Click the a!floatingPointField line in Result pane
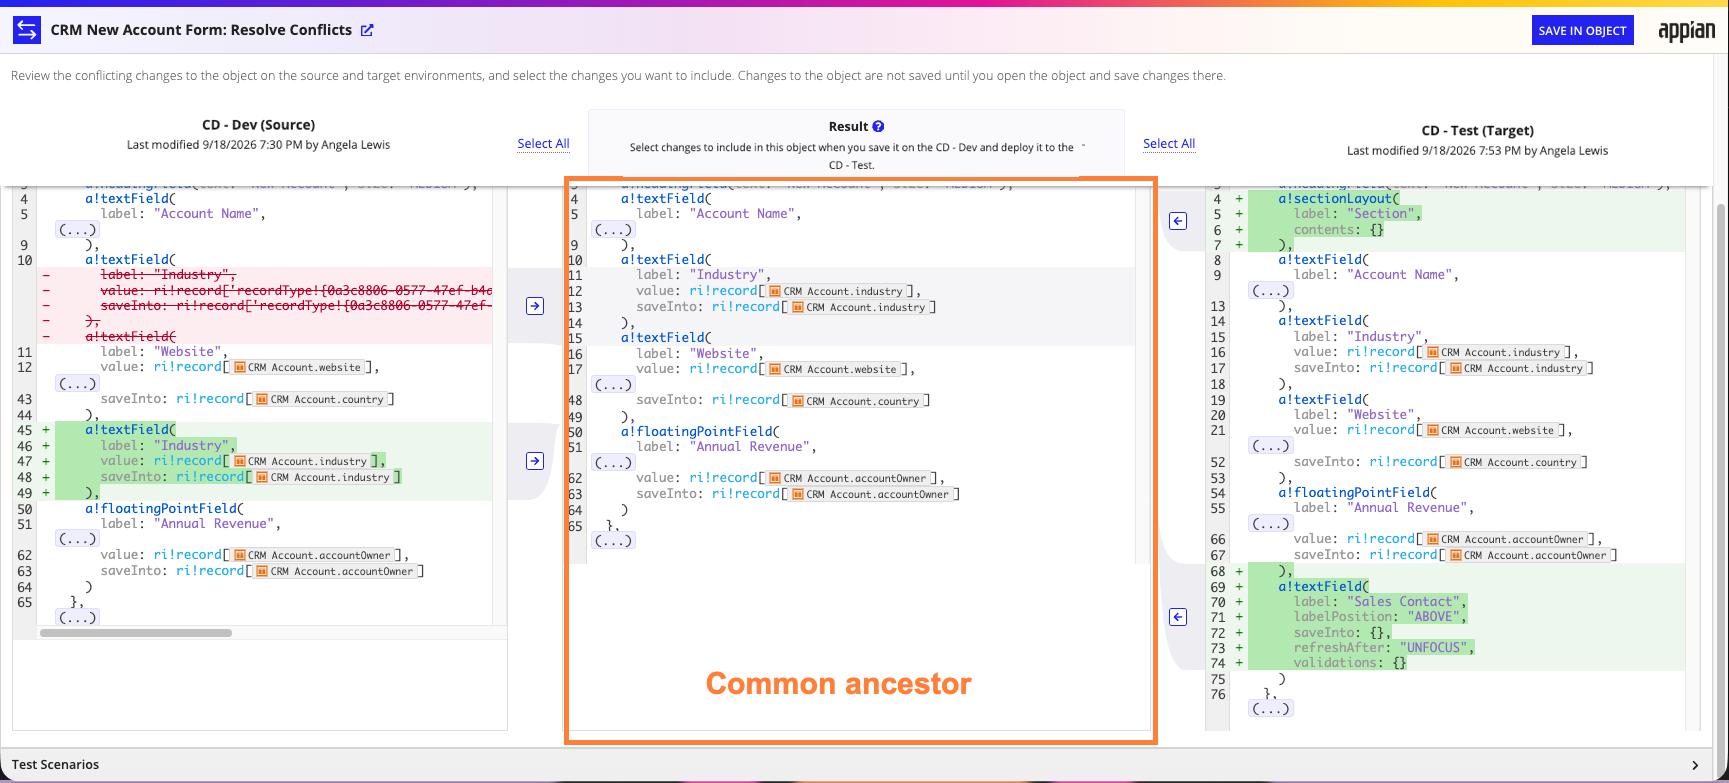This screenshot has width=1729, height=783. pyautogui.click(x=700, y=431)
